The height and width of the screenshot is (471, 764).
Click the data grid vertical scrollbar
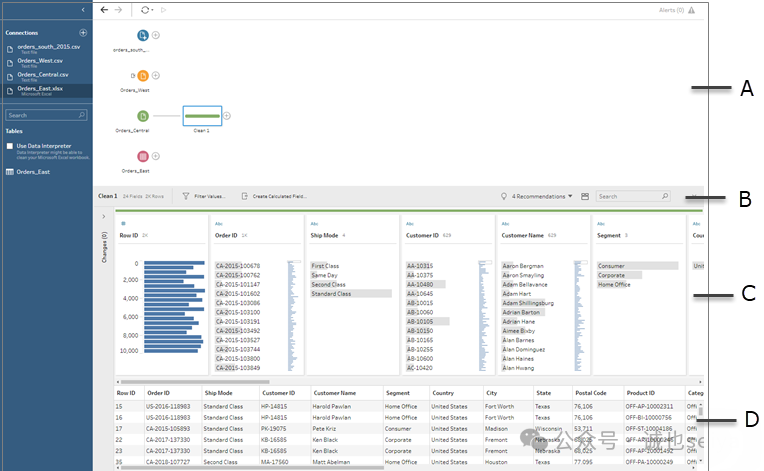[701, 412]
